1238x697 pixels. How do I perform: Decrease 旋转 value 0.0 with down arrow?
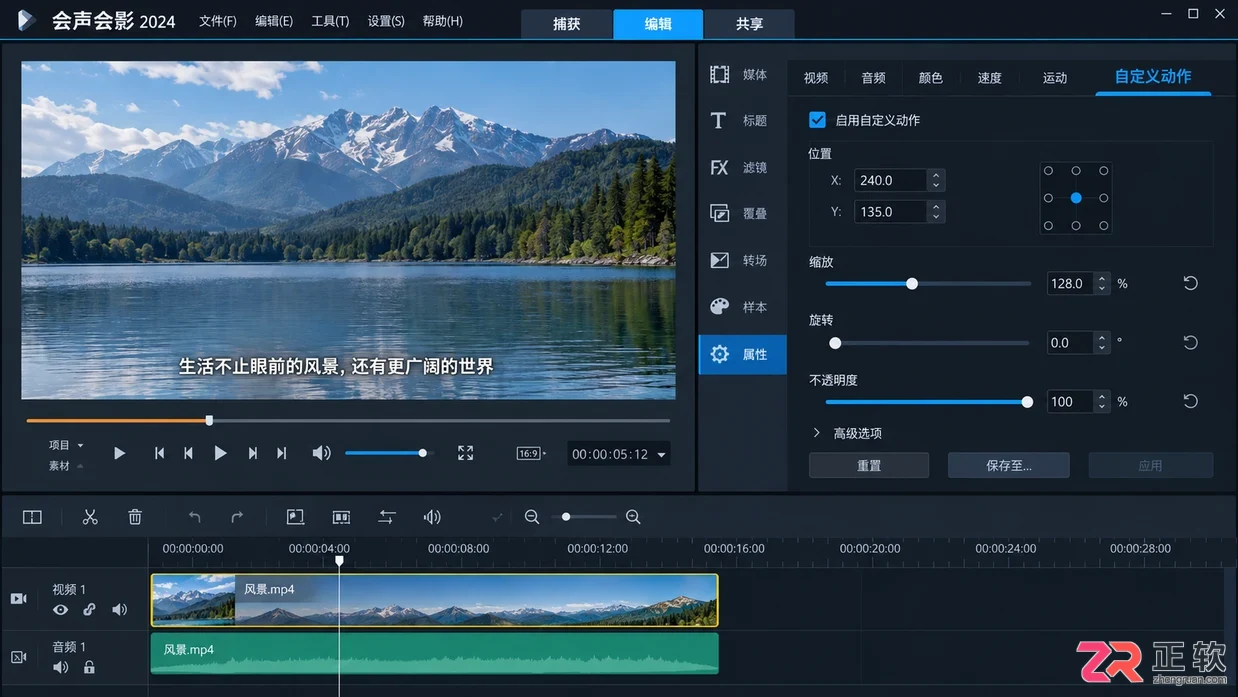tap(1101, 348)
